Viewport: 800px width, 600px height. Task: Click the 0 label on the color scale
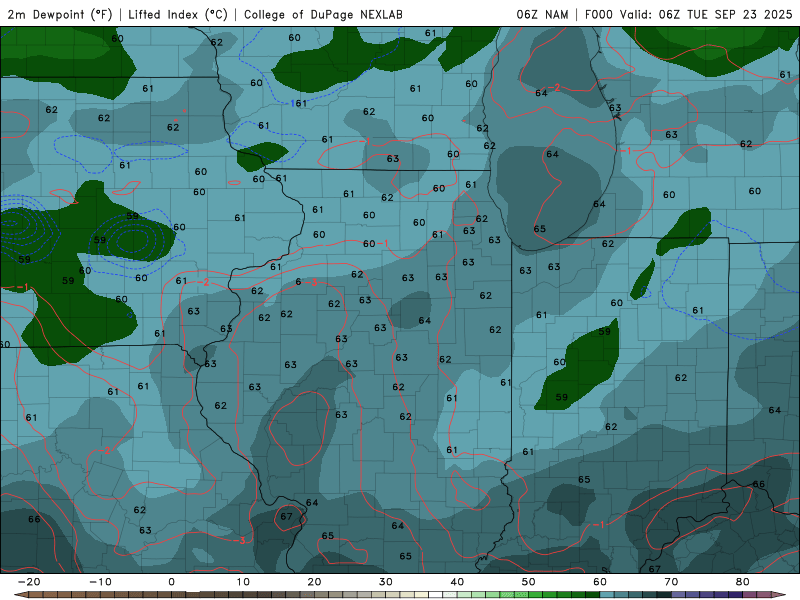171,582
